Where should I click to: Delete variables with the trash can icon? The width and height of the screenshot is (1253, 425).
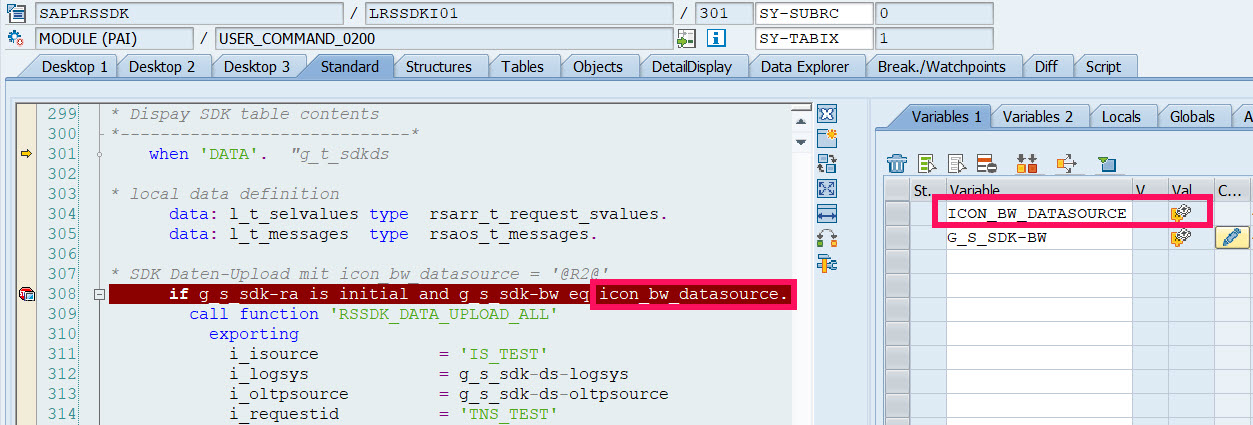(x=897, y=162)
